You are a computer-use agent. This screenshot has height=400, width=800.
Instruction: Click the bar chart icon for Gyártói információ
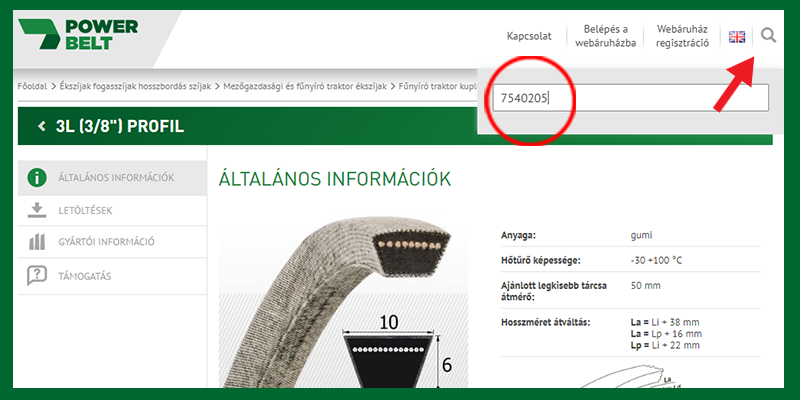[x=37, y=242]
